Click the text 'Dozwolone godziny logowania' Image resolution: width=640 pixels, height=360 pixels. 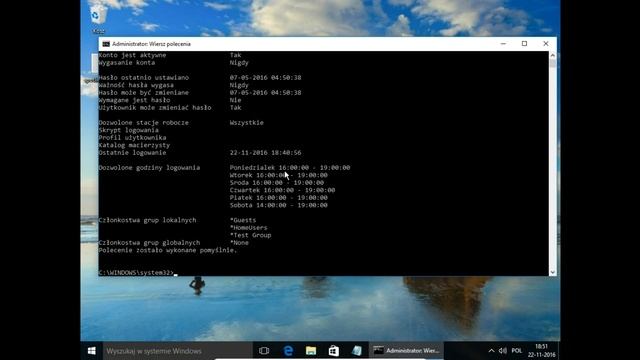(149, 168)
